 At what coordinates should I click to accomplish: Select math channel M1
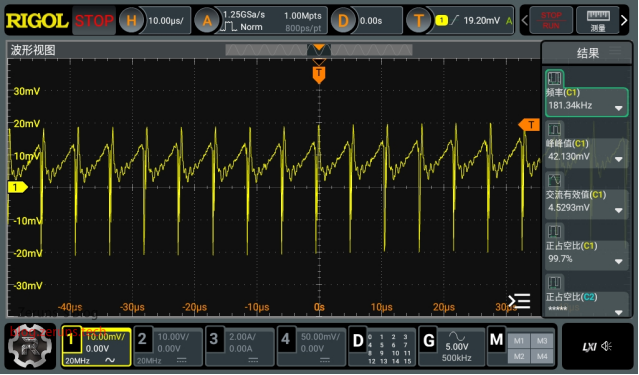click(519, 341)
